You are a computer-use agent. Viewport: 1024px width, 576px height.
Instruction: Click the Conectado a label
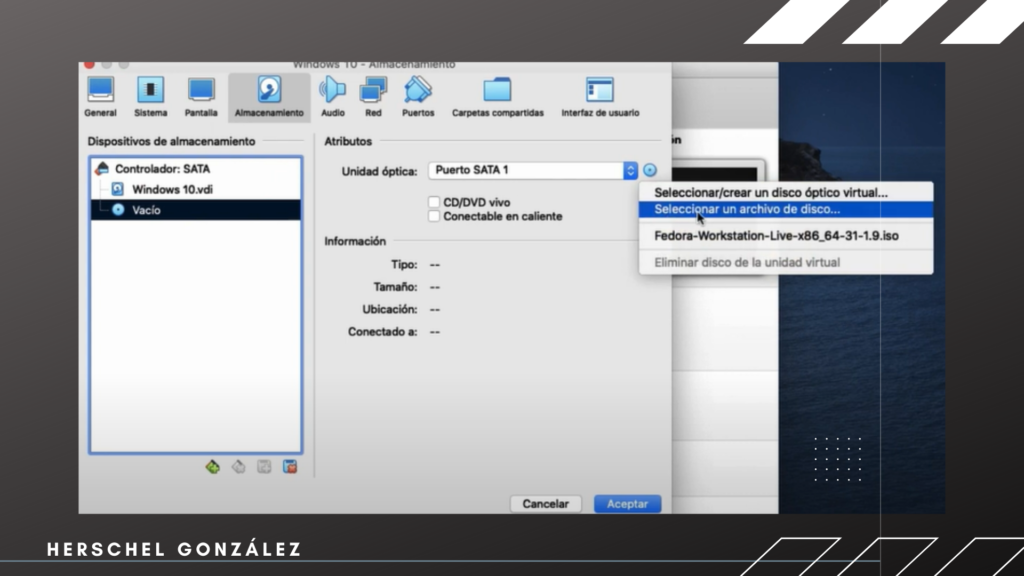(383, 332)
